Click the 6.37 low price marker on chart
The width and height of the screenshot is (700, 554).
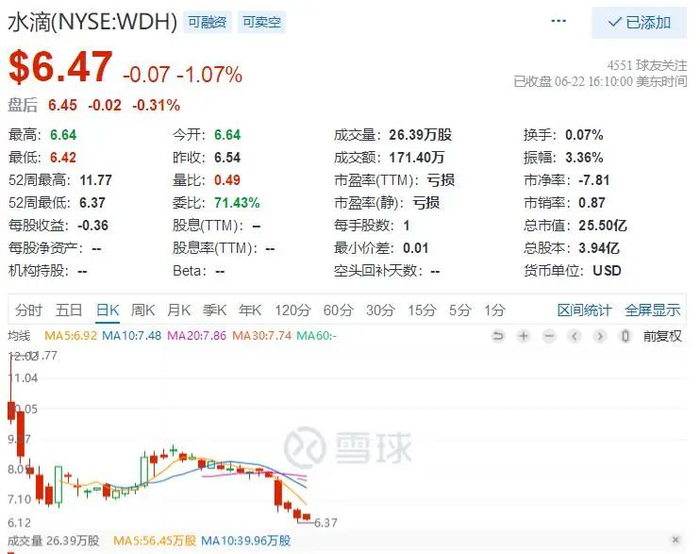(x=325, y=522)
